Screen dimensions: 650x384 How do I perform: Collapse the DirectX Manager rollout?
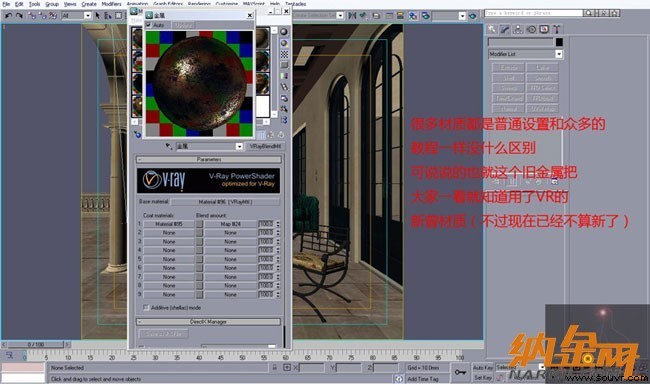point(209,322)
